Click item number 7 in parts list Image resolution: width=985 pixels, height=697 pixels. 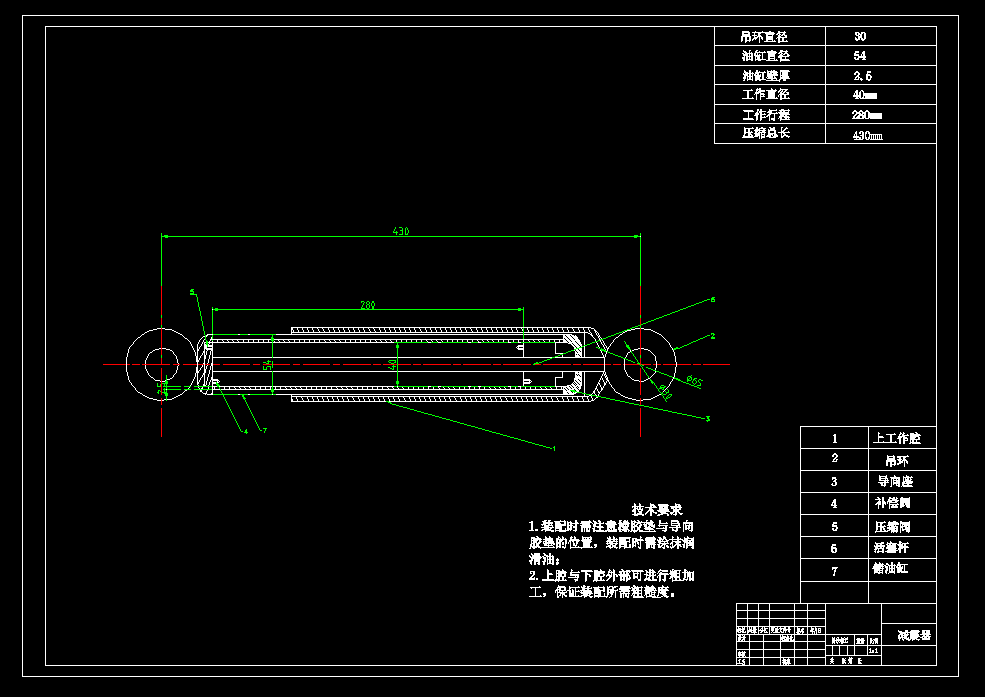834,571
